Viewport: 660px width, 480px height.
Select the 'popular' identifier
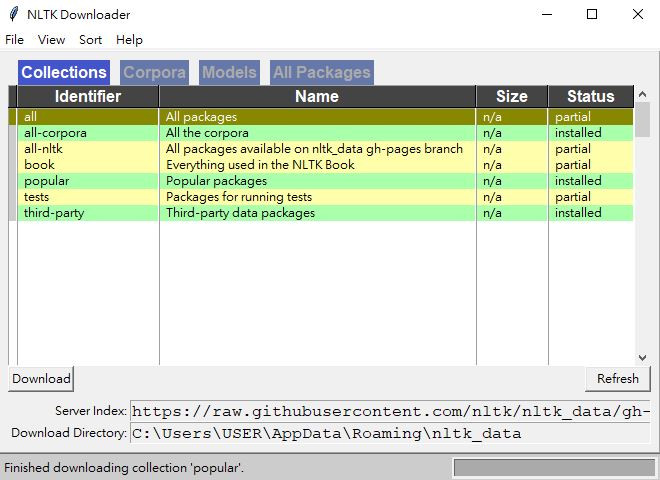click(88, 181)
